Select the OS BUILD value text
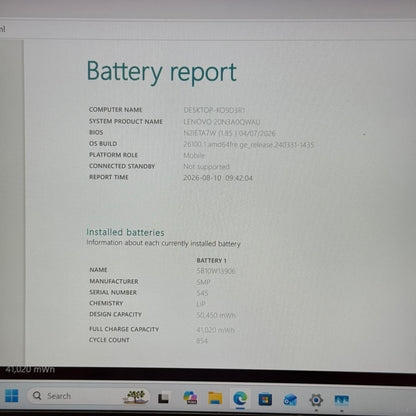This screenshot has height=416, width=416. (249, 145)
